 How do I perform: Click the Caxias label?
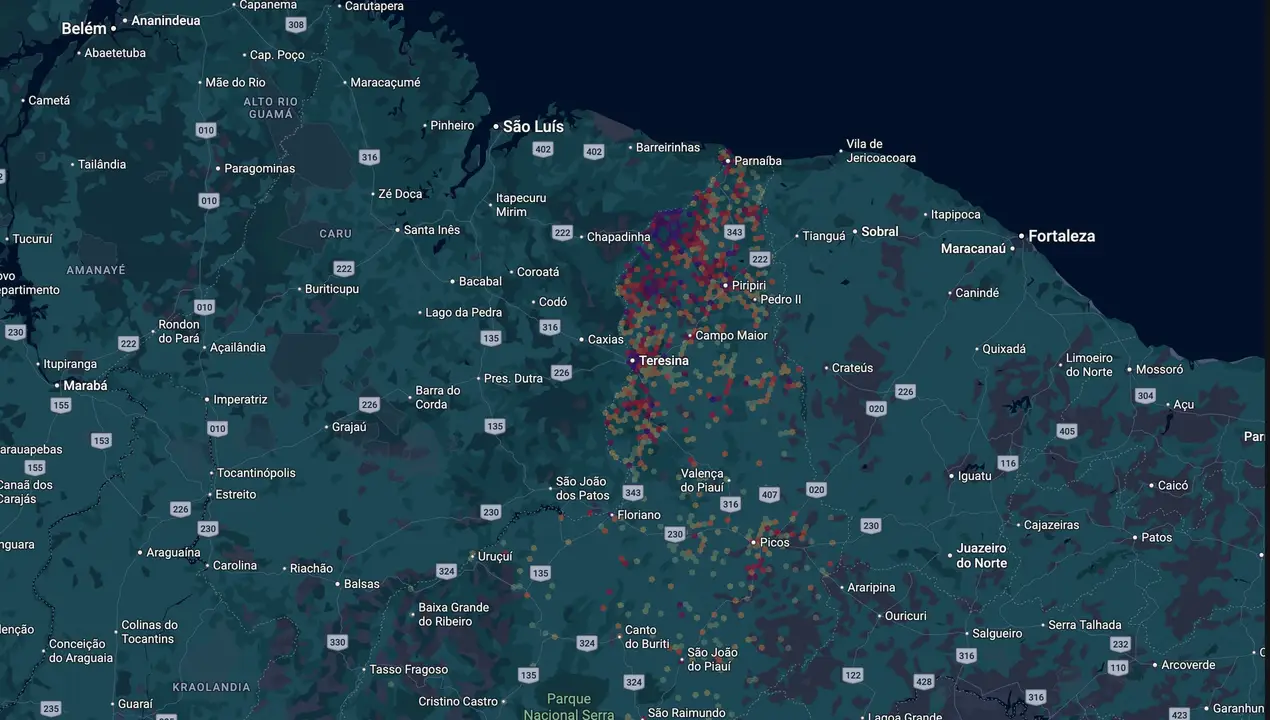(x=605, y=340)
